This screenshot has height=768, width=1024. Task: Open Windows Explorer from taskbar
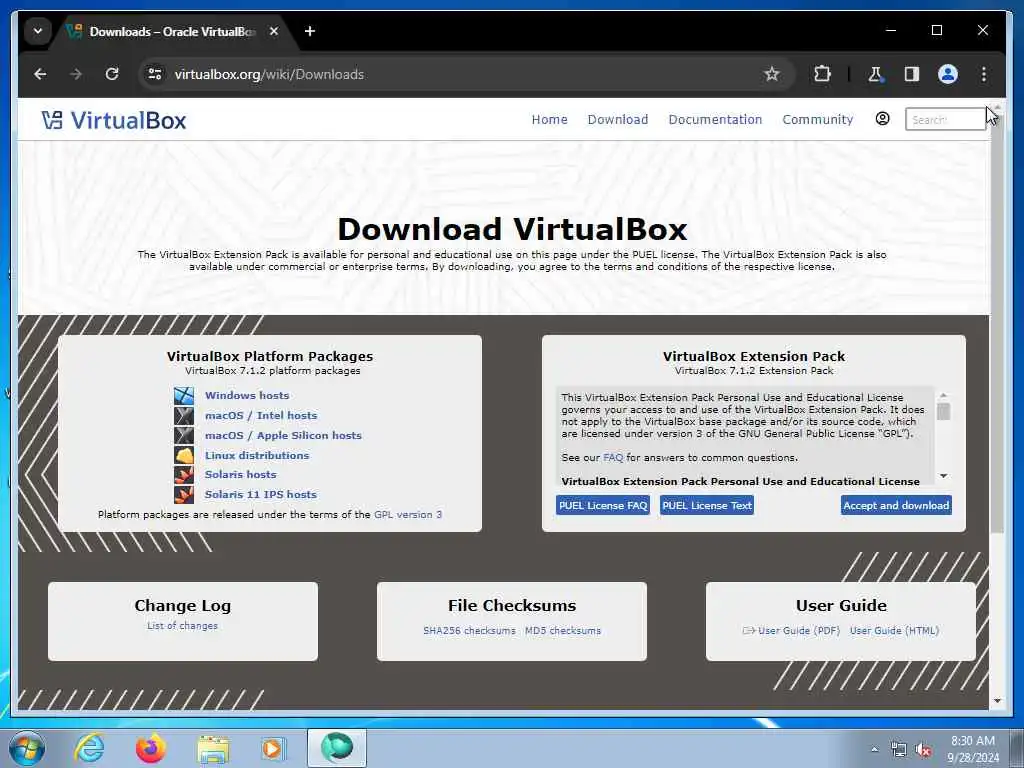click(213, 749)
